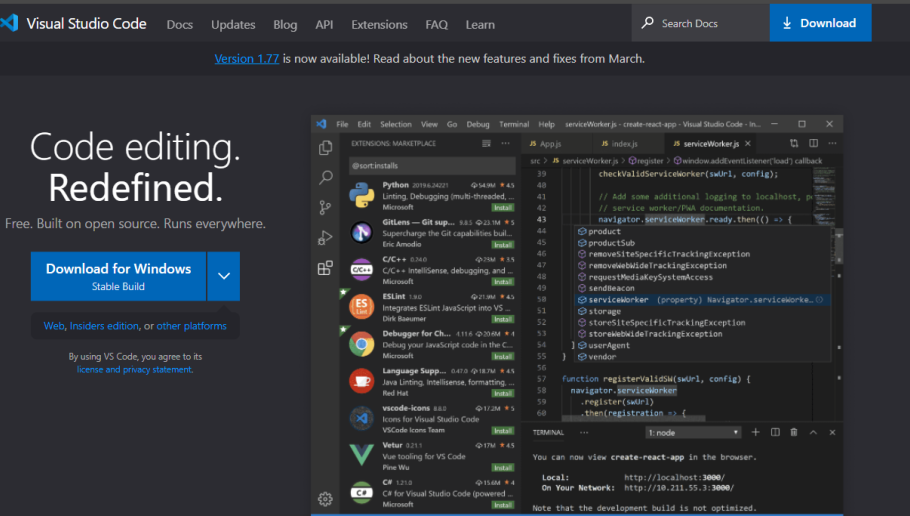910x516 pixels.
Task: Select userAgent suggestion in the autocomplete list
Action: [x=702, y=345]
